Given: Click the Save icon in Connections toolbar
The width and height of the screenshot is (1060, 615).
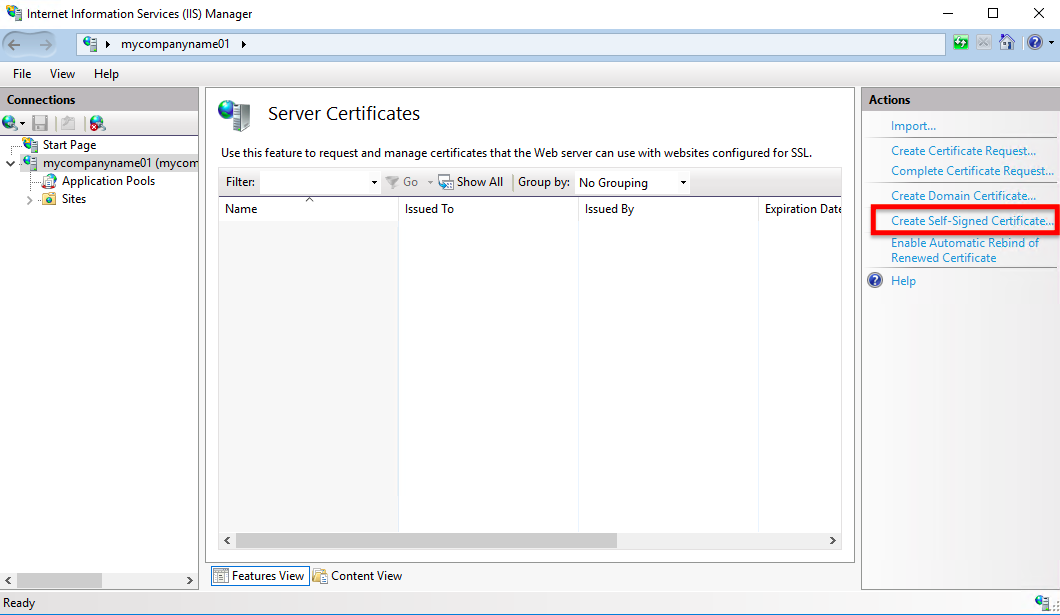Looking at the screenshot, I should click(40, 123).
